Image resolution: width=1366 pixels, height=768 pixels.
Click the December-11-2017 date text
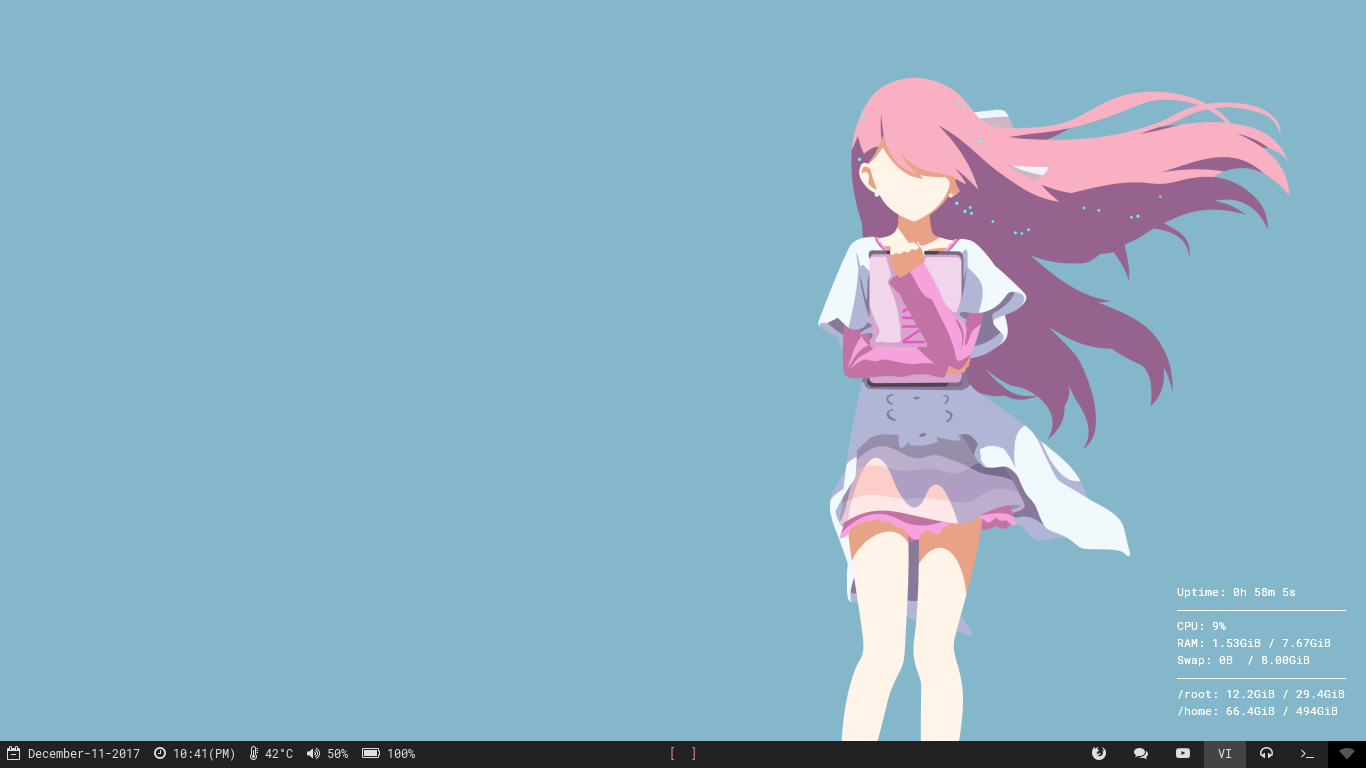[x=84, y=754]
